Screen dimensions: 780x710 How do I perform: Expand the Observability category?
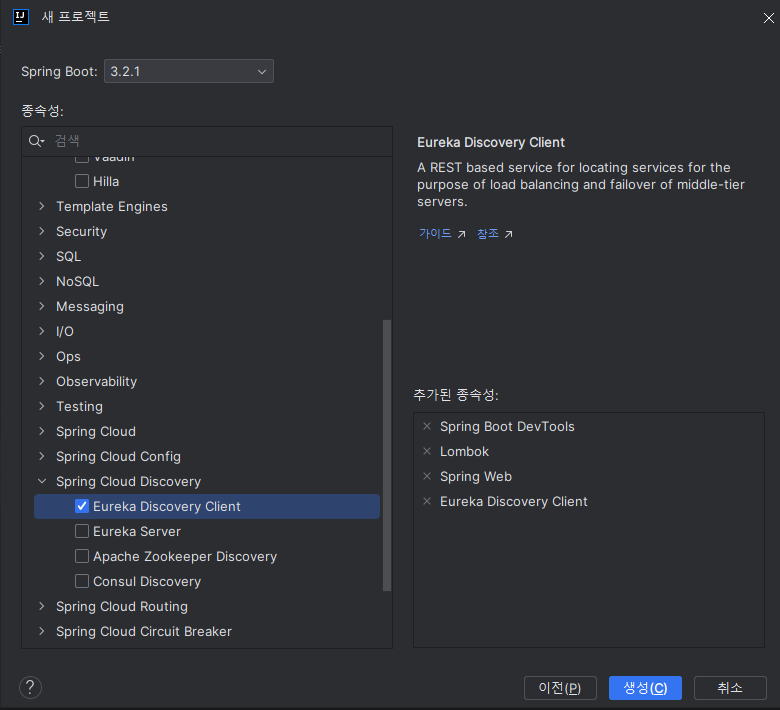point(42,381)
